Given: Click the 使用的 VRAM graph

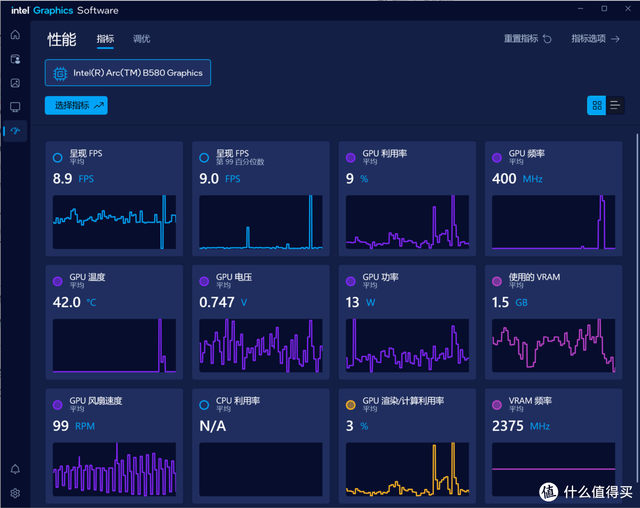Looking at the screenshot, I should click(553, 345).
